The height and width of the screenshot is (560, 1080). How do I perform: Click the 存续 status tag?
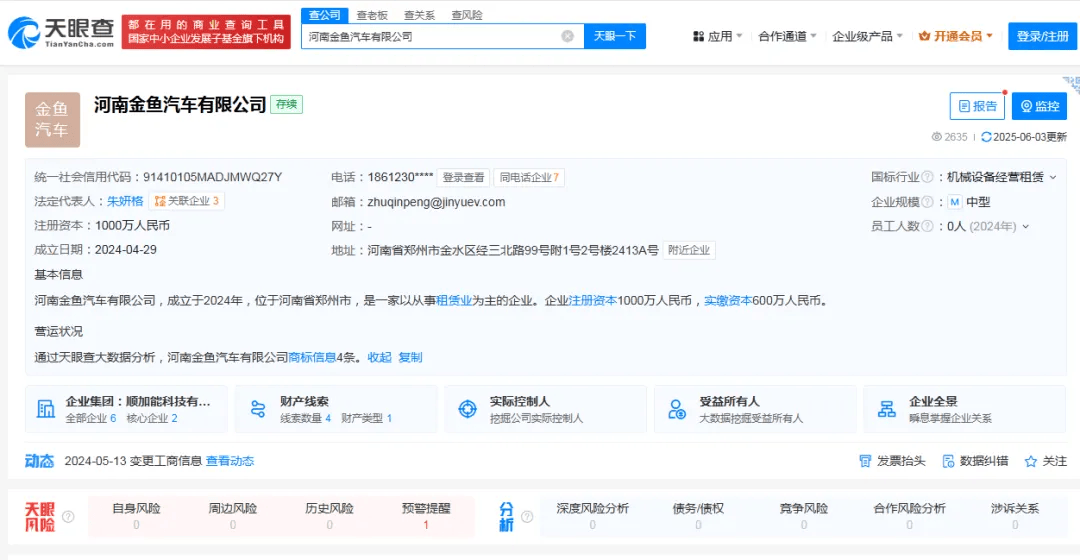tap(287, 104)
